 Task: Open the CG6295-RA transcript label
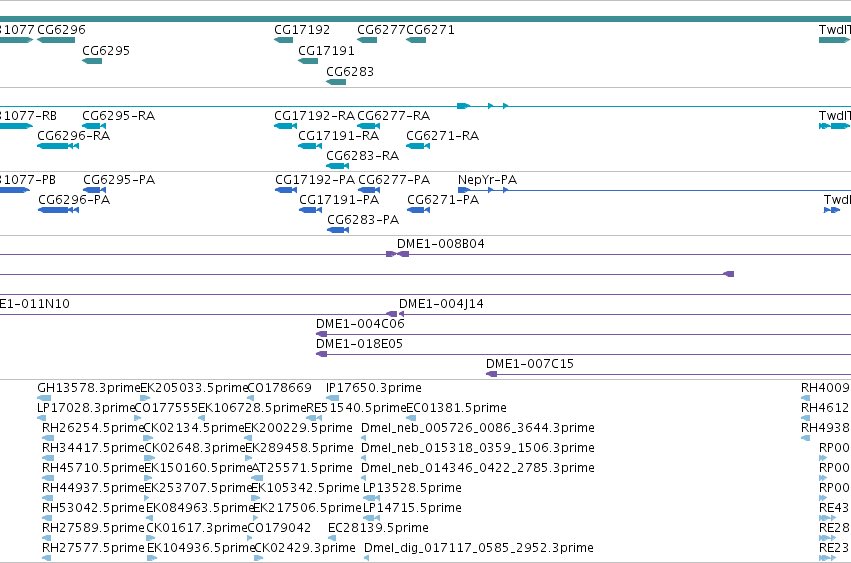118,116
